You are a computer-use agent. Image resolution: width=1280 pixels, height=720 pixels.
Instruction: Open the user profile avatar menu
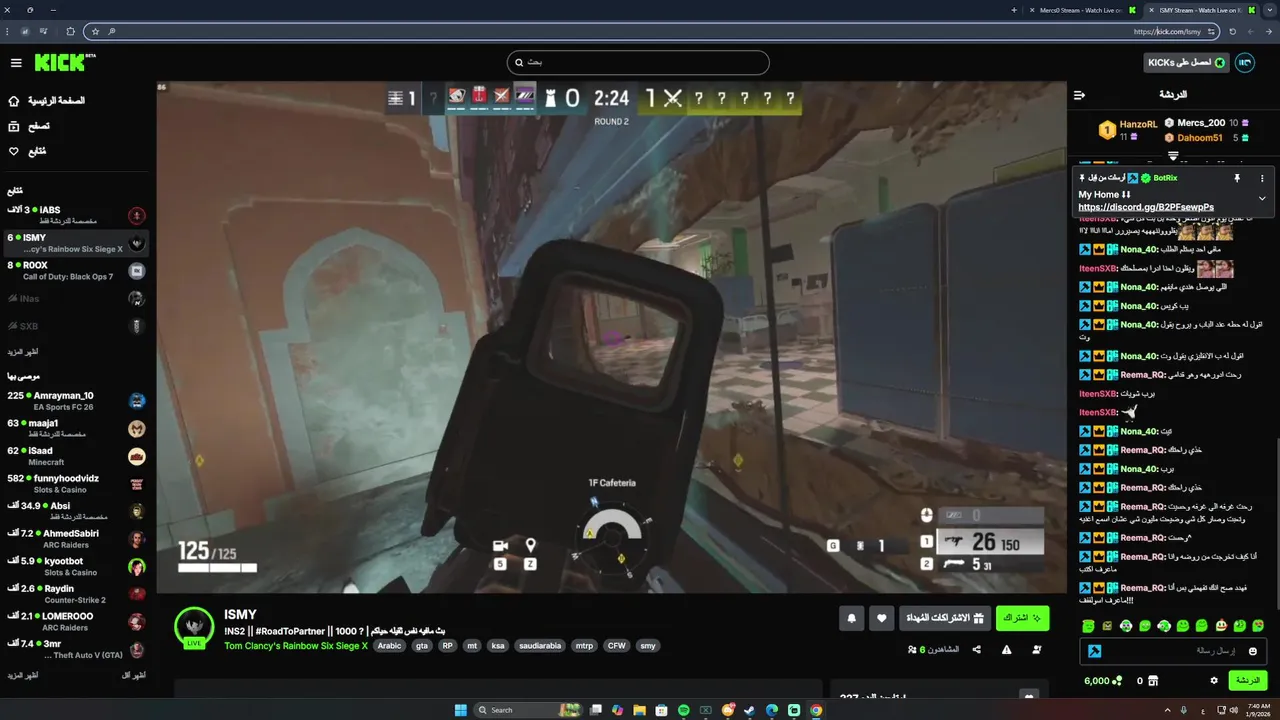coord(1245,62)
